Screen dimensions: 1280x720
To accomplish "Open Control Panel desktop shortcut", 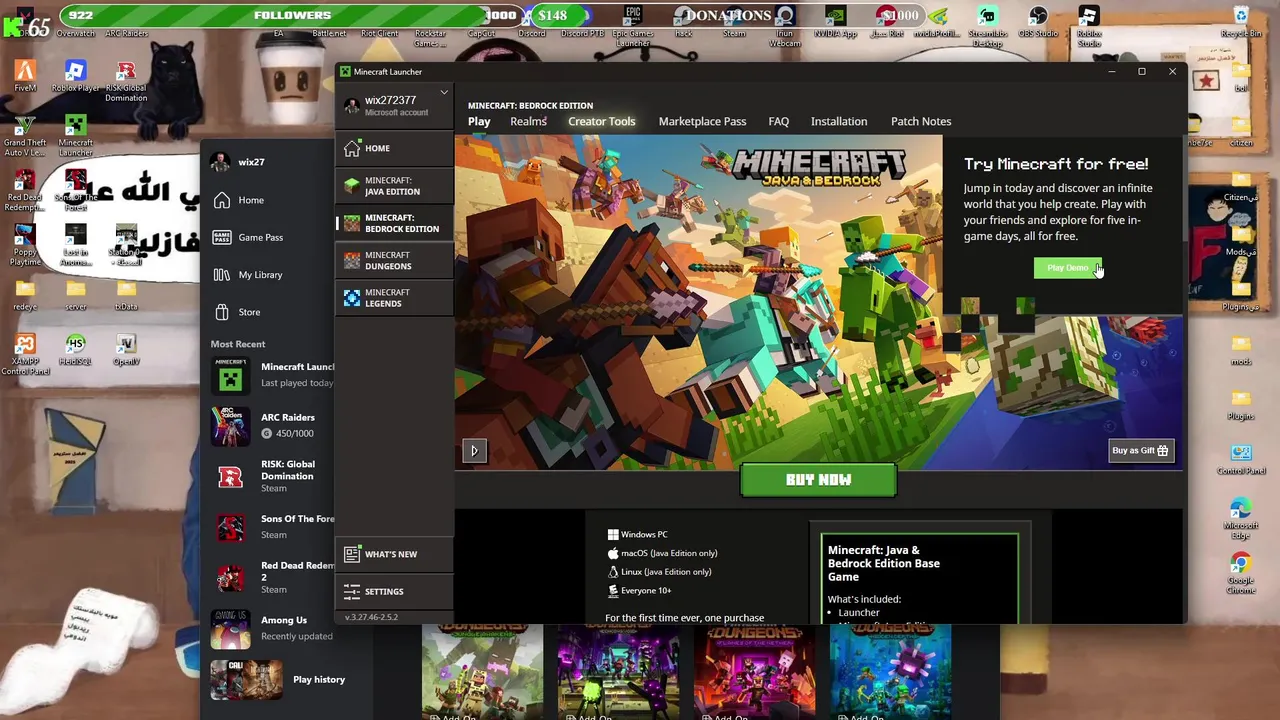I will coord(1241,460).
